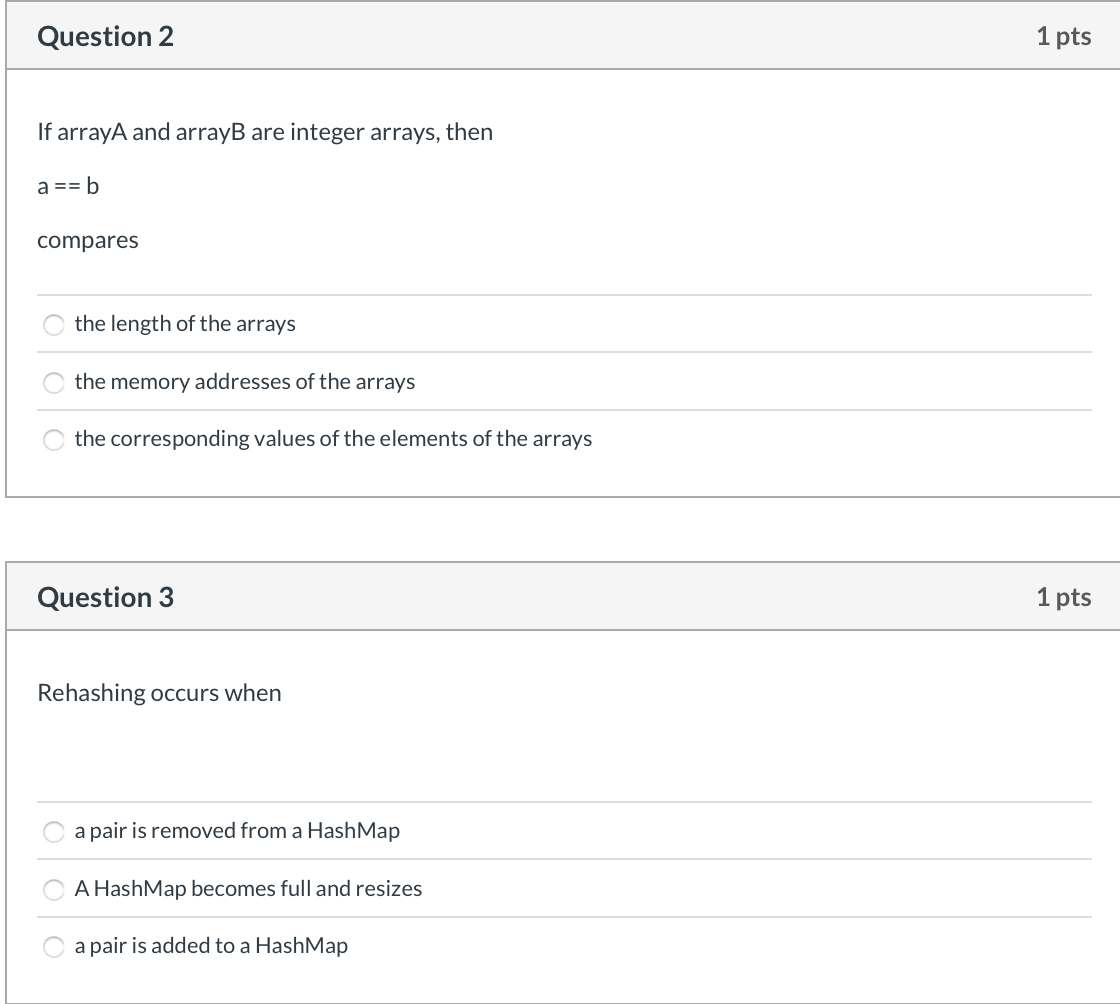The height and width of the screenshot is (1004, 1120).
Task: Click the 'Rehashing occurs when' prompt text
Action: click(x=159, y=693)
